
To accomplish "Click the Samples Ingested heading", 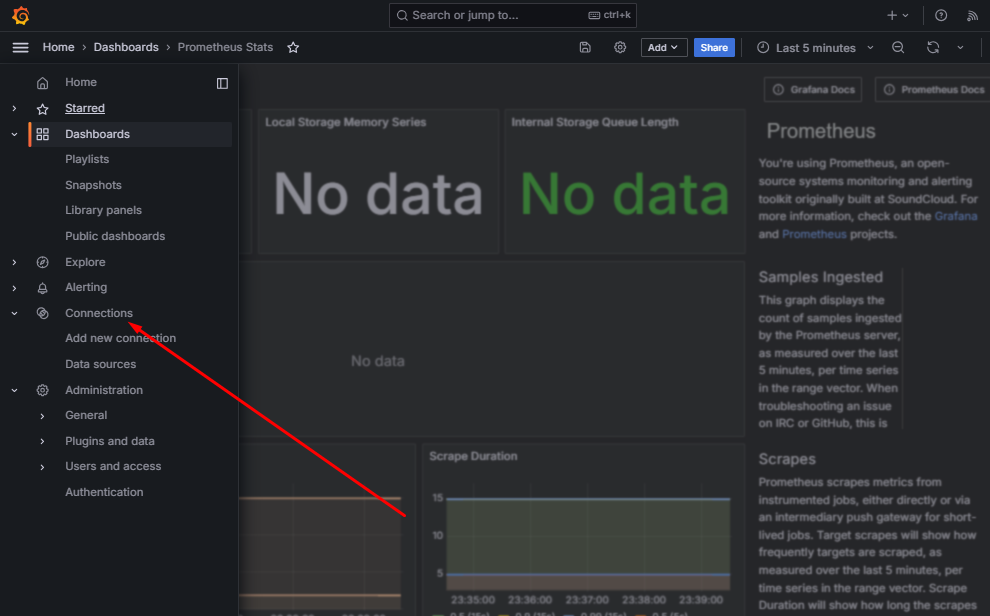I will point(821,277).
